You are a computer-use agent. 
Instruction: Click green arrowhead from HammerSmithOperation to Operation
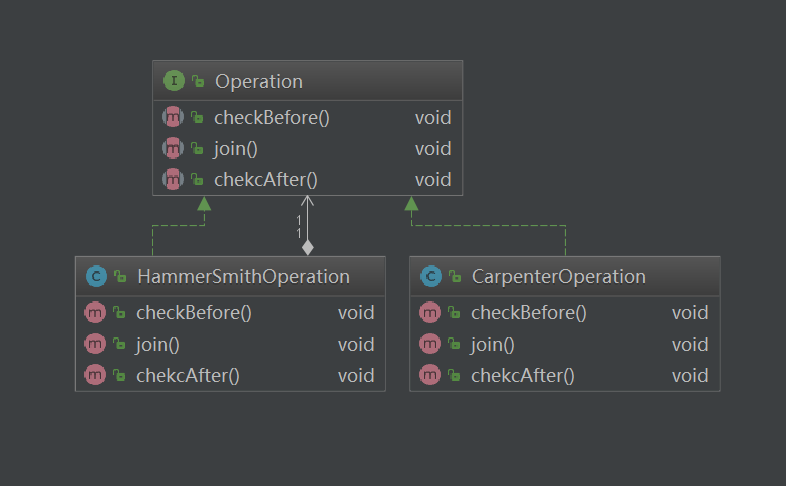pos(204,203)
